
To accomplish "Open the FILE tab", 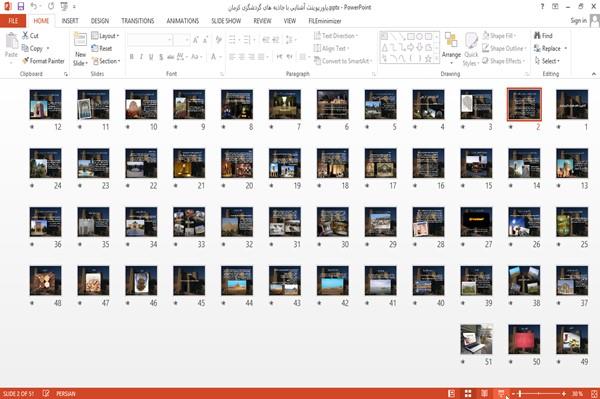I will [x=13, y=21].
